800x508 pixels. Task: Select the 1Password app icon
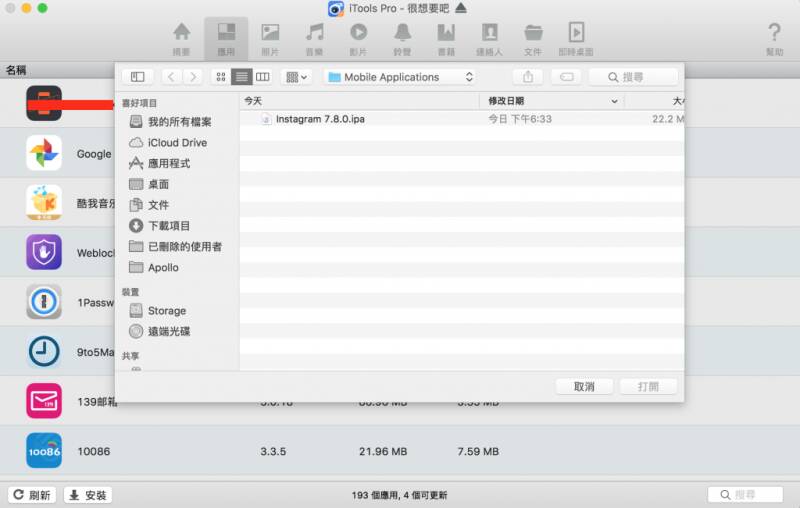(44, 301)
